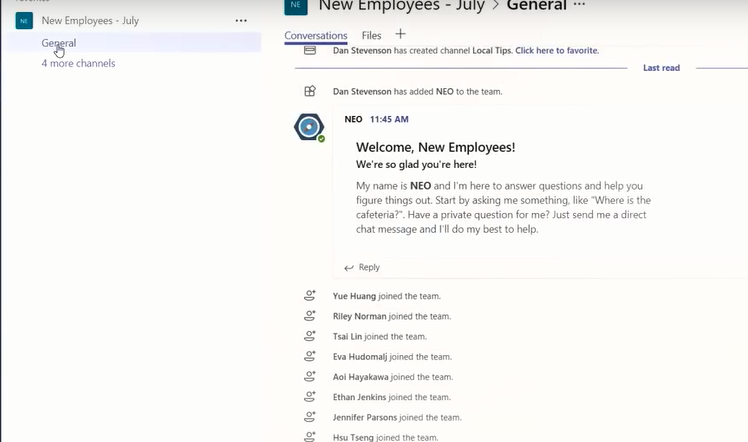The width and height of the screenshot is (748, 442).
Task: Click the app-added icon beside NEO added message
Action: coord(310,91)
